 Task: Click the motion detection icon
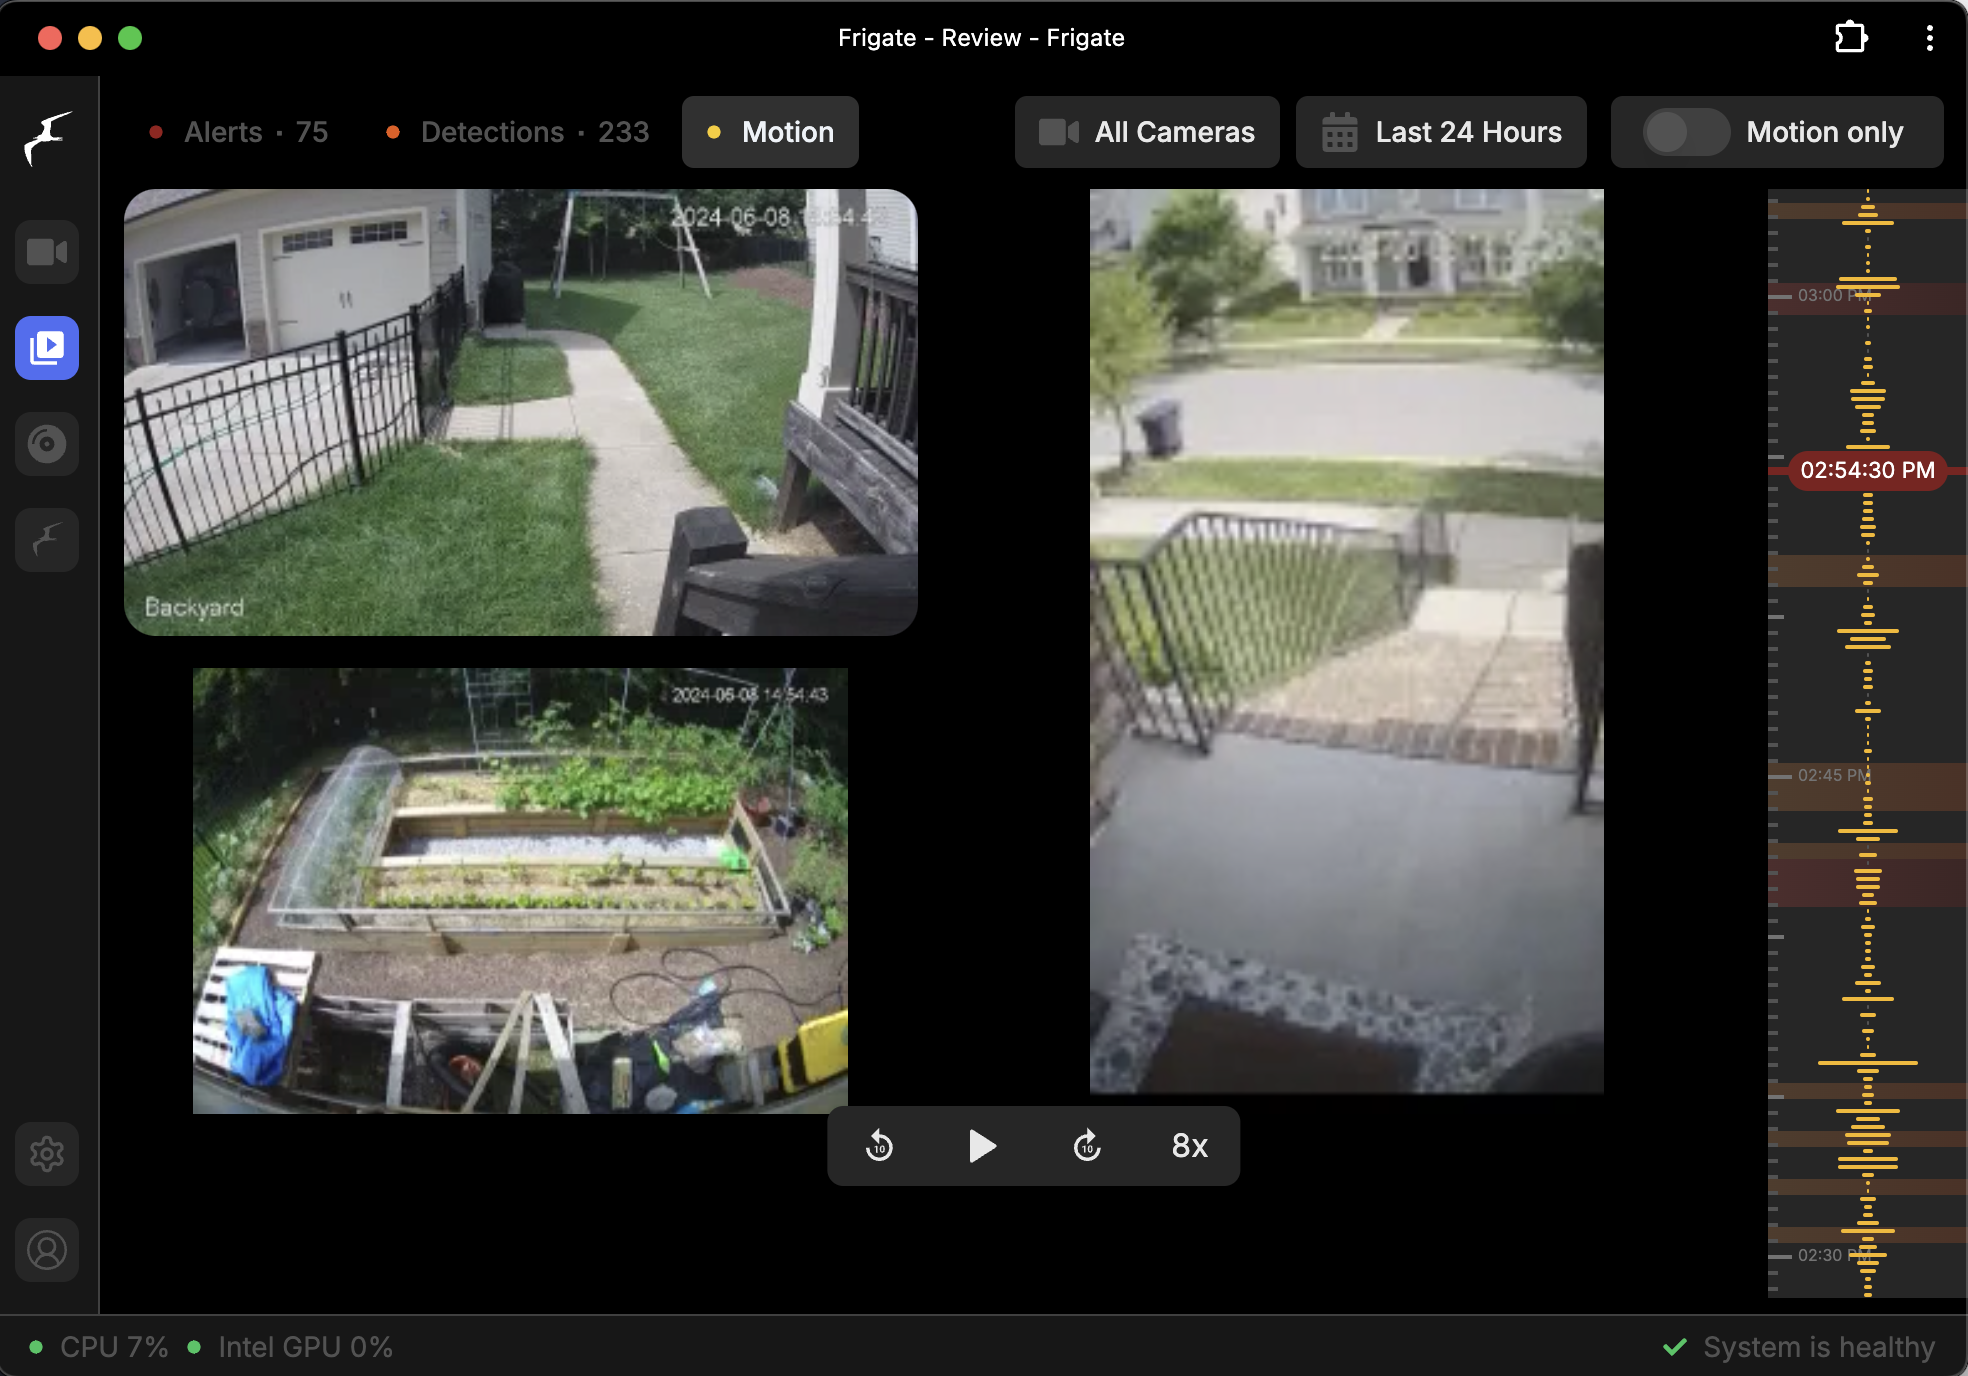[x=770, y=132]
